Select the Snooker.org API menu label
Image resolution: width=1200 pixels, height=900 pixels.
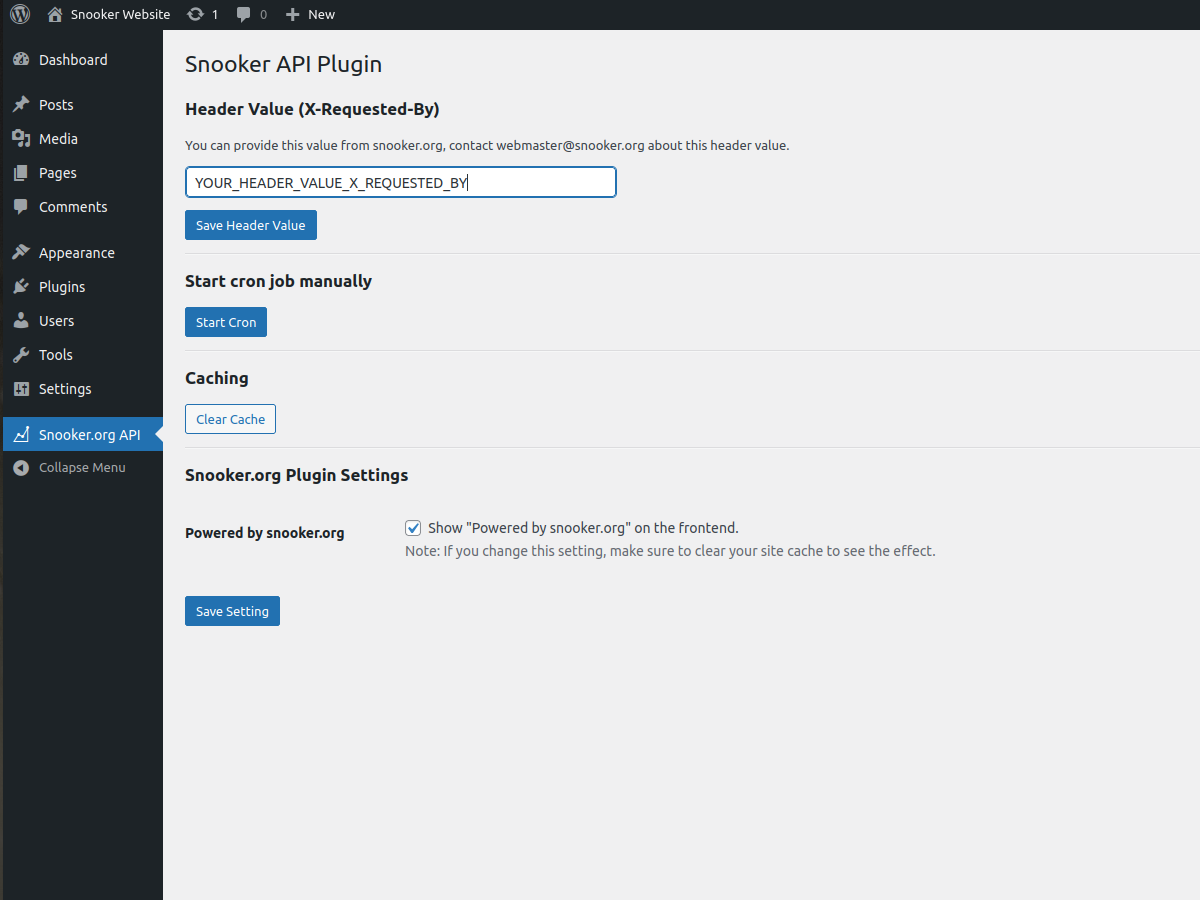(90, 435)
